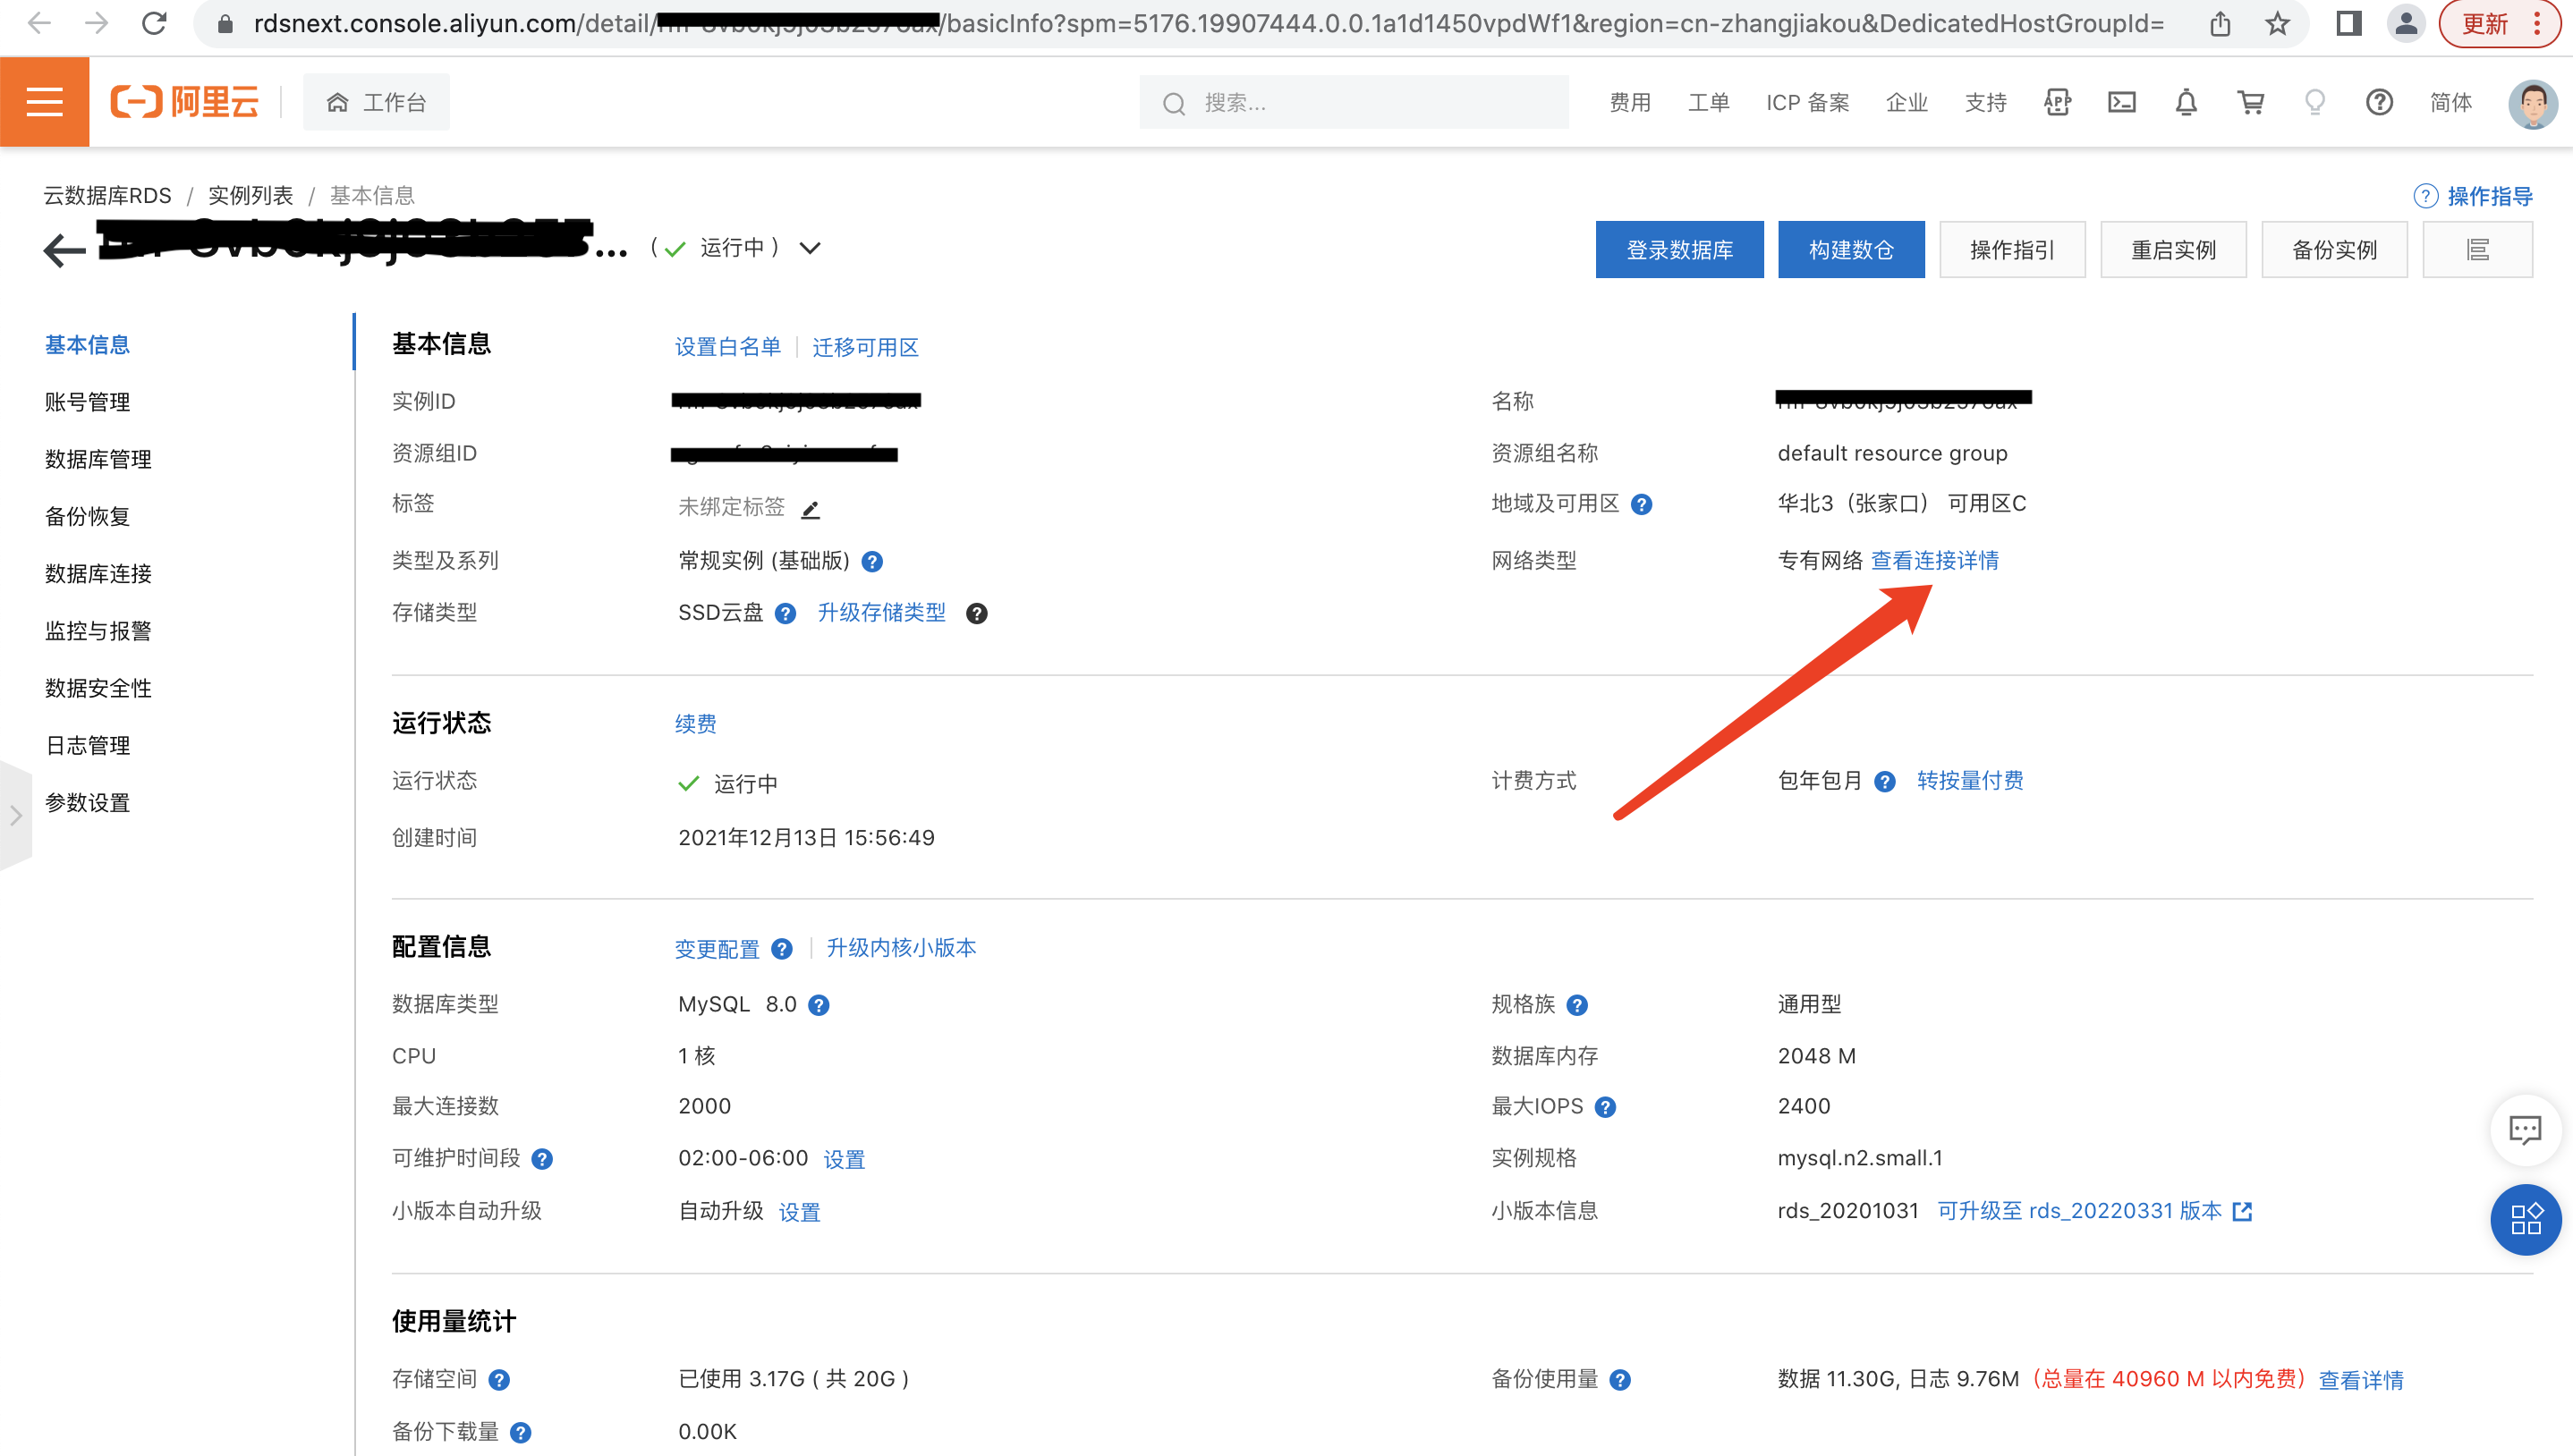This screenshot has height=1456, width=2573.
Task: Open the 工单 menu
Action: (x=1709, y=102)
